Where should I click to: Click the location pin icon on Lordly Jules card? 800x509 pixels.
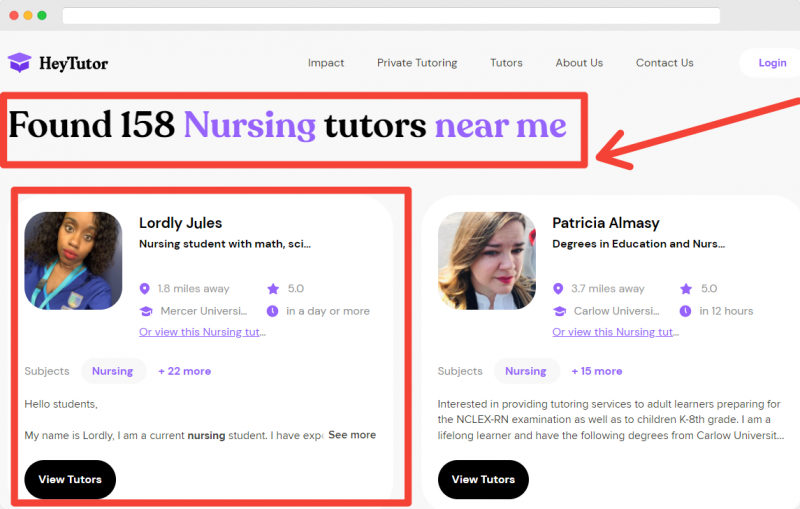tap(145, 289)
